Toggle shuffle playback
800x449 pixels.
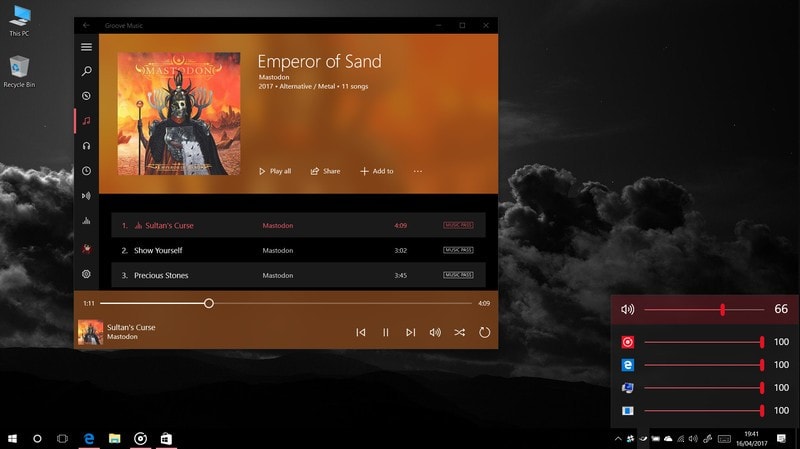click(x=460, y=333)
